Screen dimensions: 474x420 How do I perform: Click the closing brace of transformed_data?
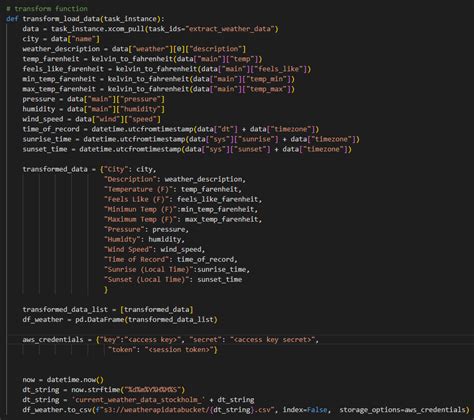[x=106, y=290]
